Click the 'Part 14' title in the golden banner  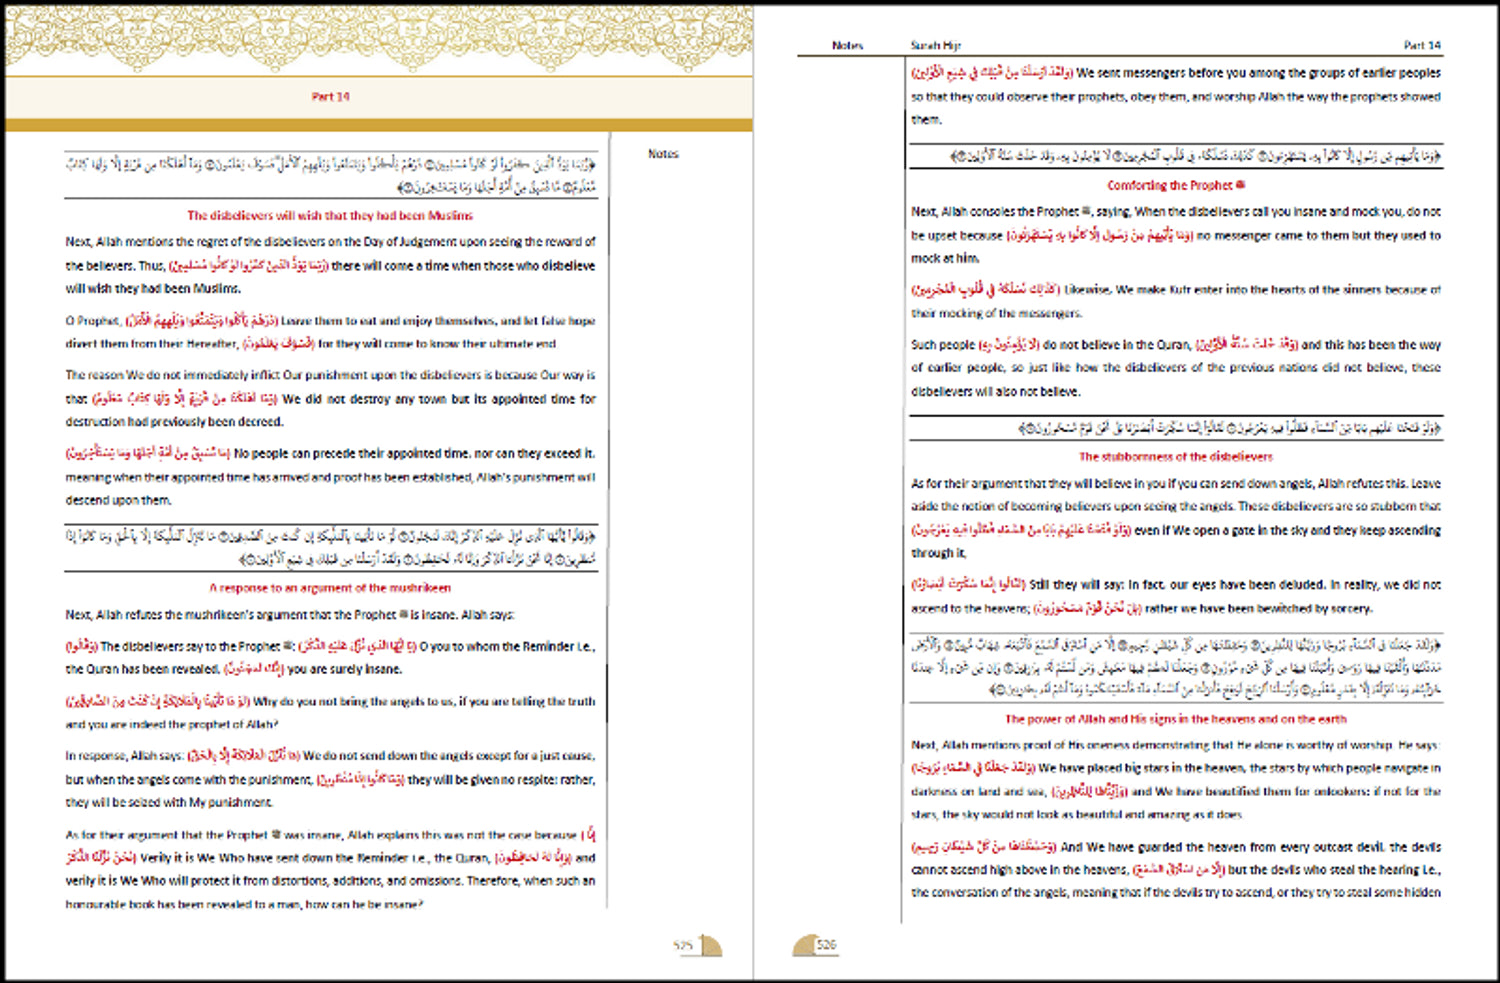point(330,97)
